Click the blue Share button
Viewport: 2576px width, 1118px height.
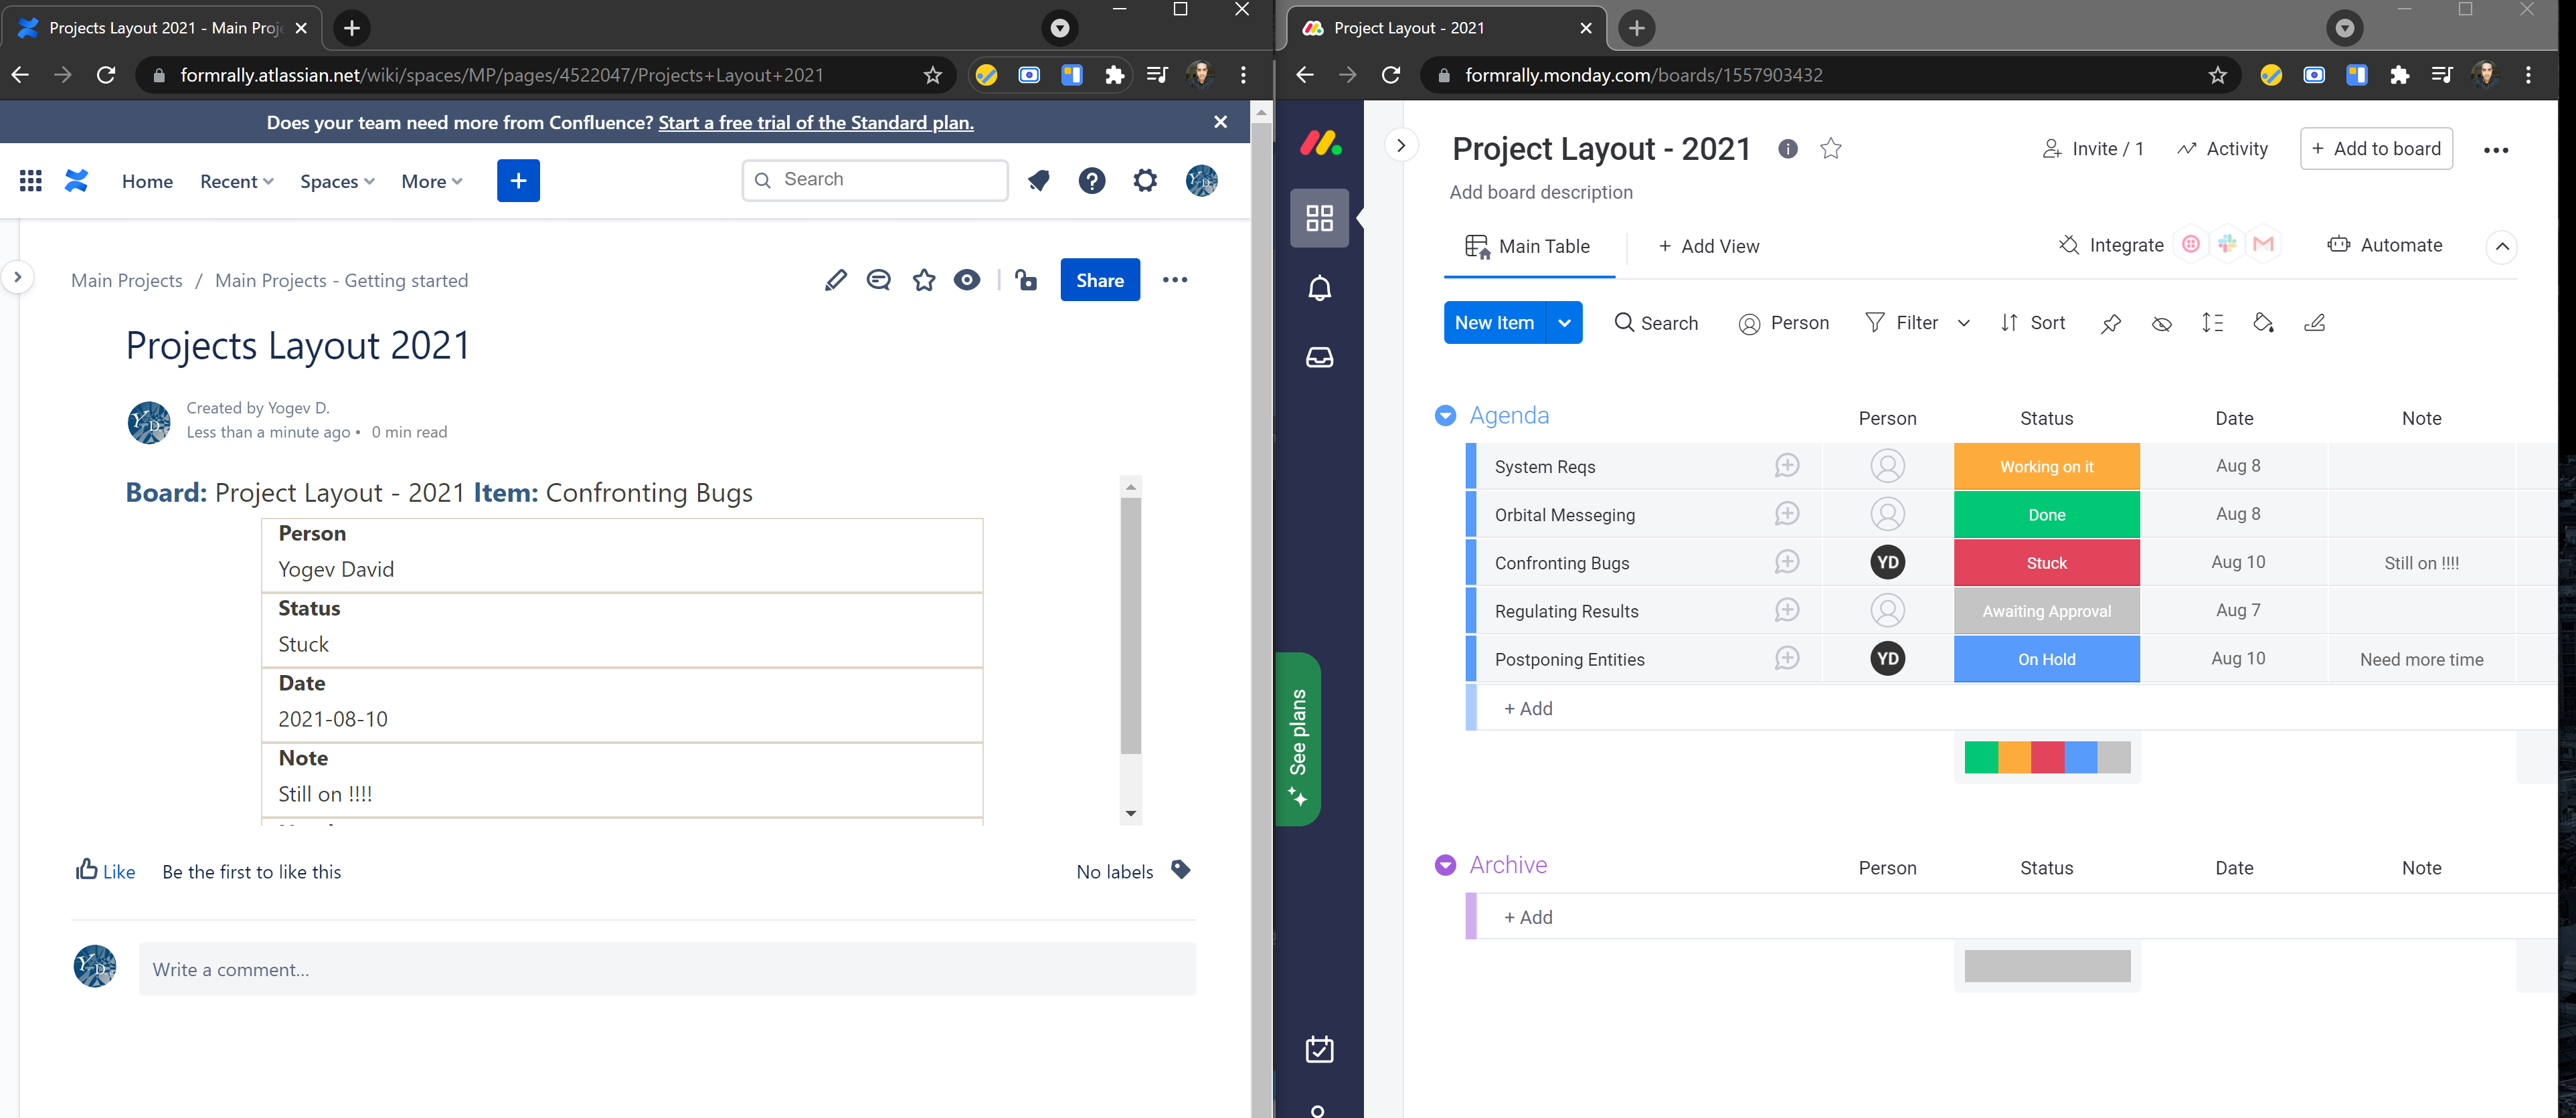click(1099, 280)
